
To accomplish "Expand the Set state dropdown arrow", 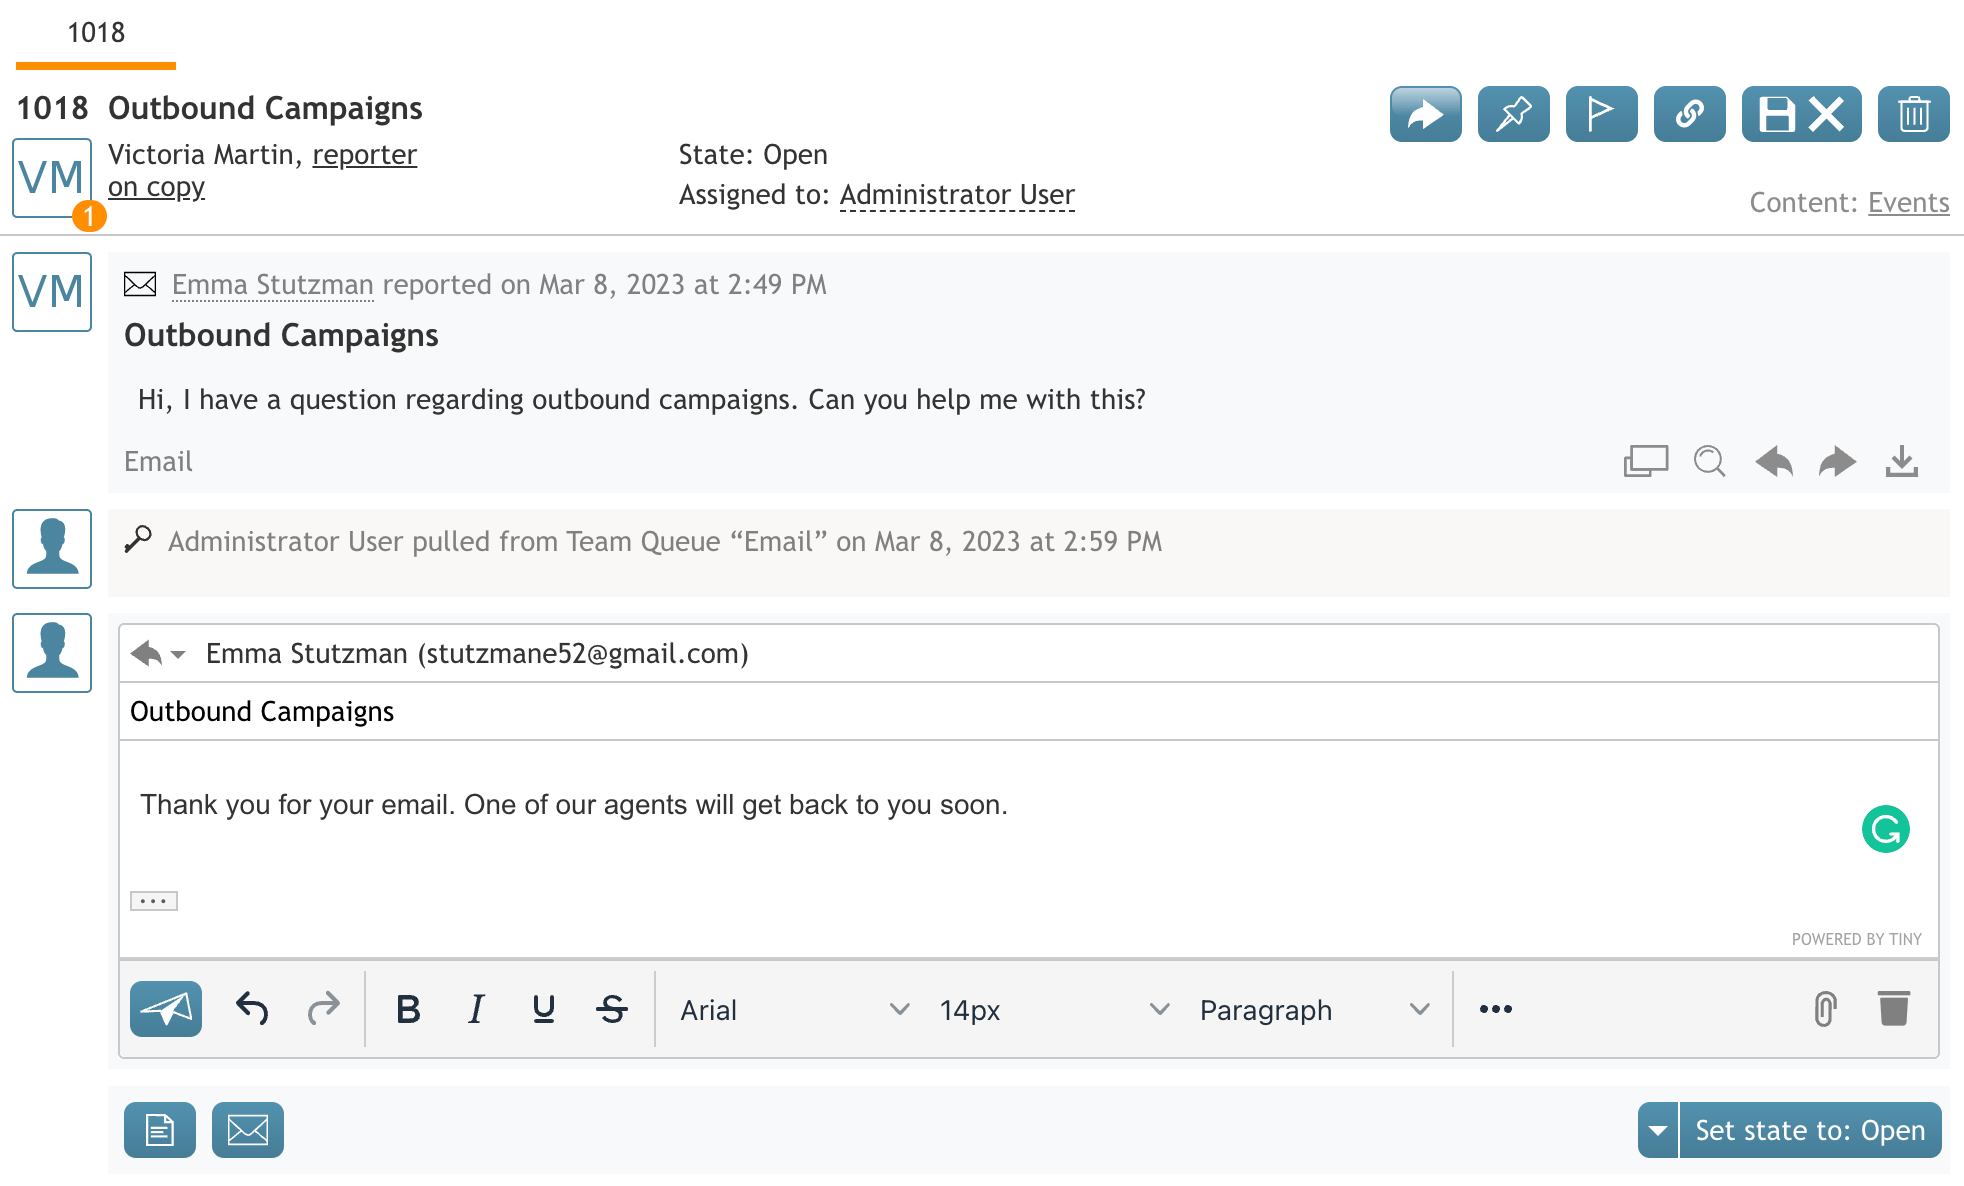I will click(x=1658, y=1130).
